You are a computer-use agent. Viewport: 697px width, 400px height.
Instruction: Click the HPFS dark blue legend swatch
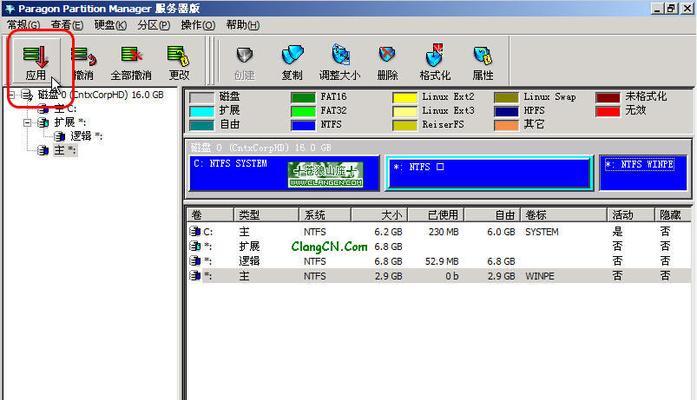point(506,112)
